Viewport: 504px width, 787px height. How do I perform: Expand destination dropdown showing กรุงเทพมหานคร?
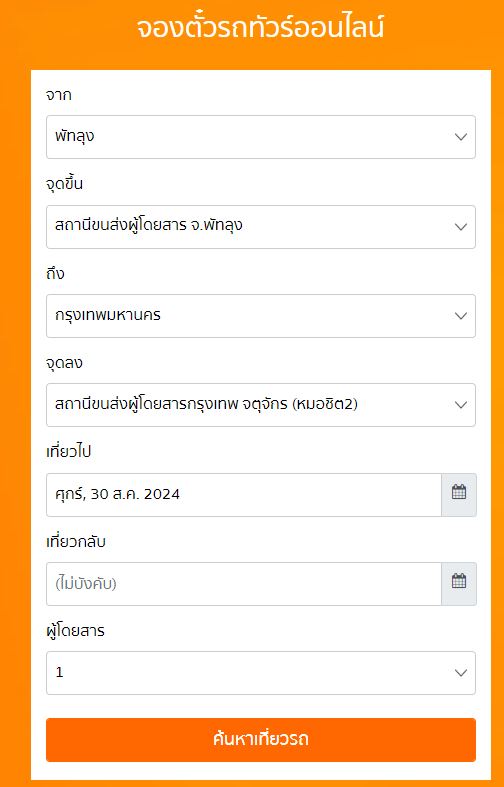[x=261, y=316]
